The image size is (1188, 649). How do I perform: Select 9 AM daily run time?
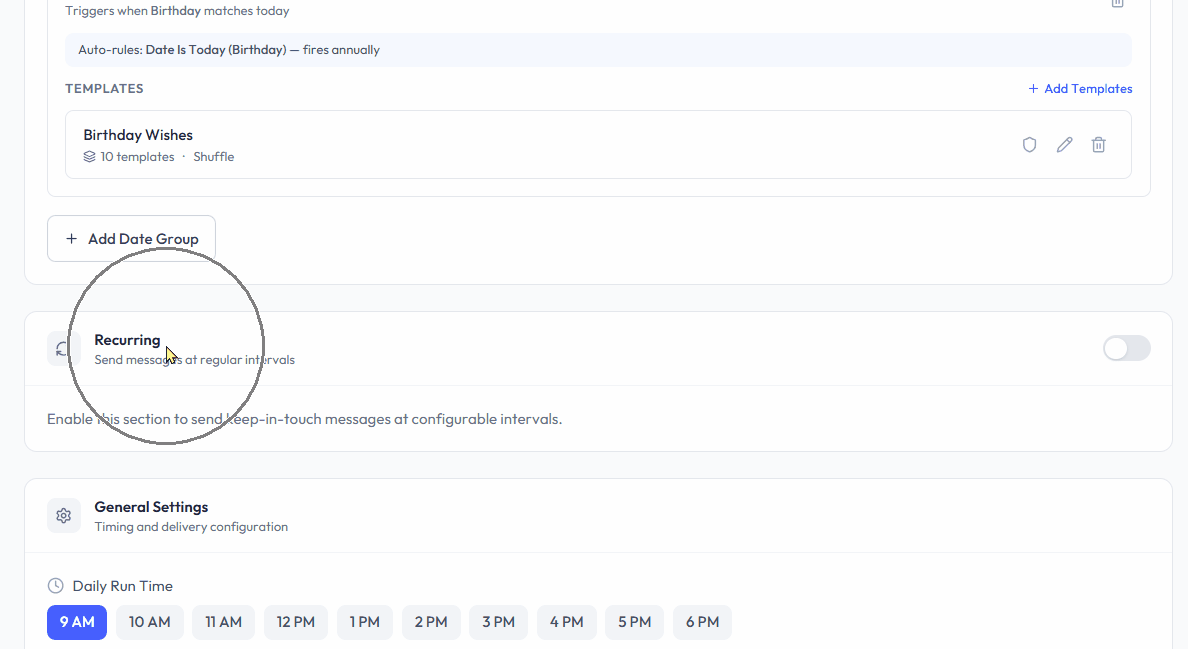click(x=77, y=622)
